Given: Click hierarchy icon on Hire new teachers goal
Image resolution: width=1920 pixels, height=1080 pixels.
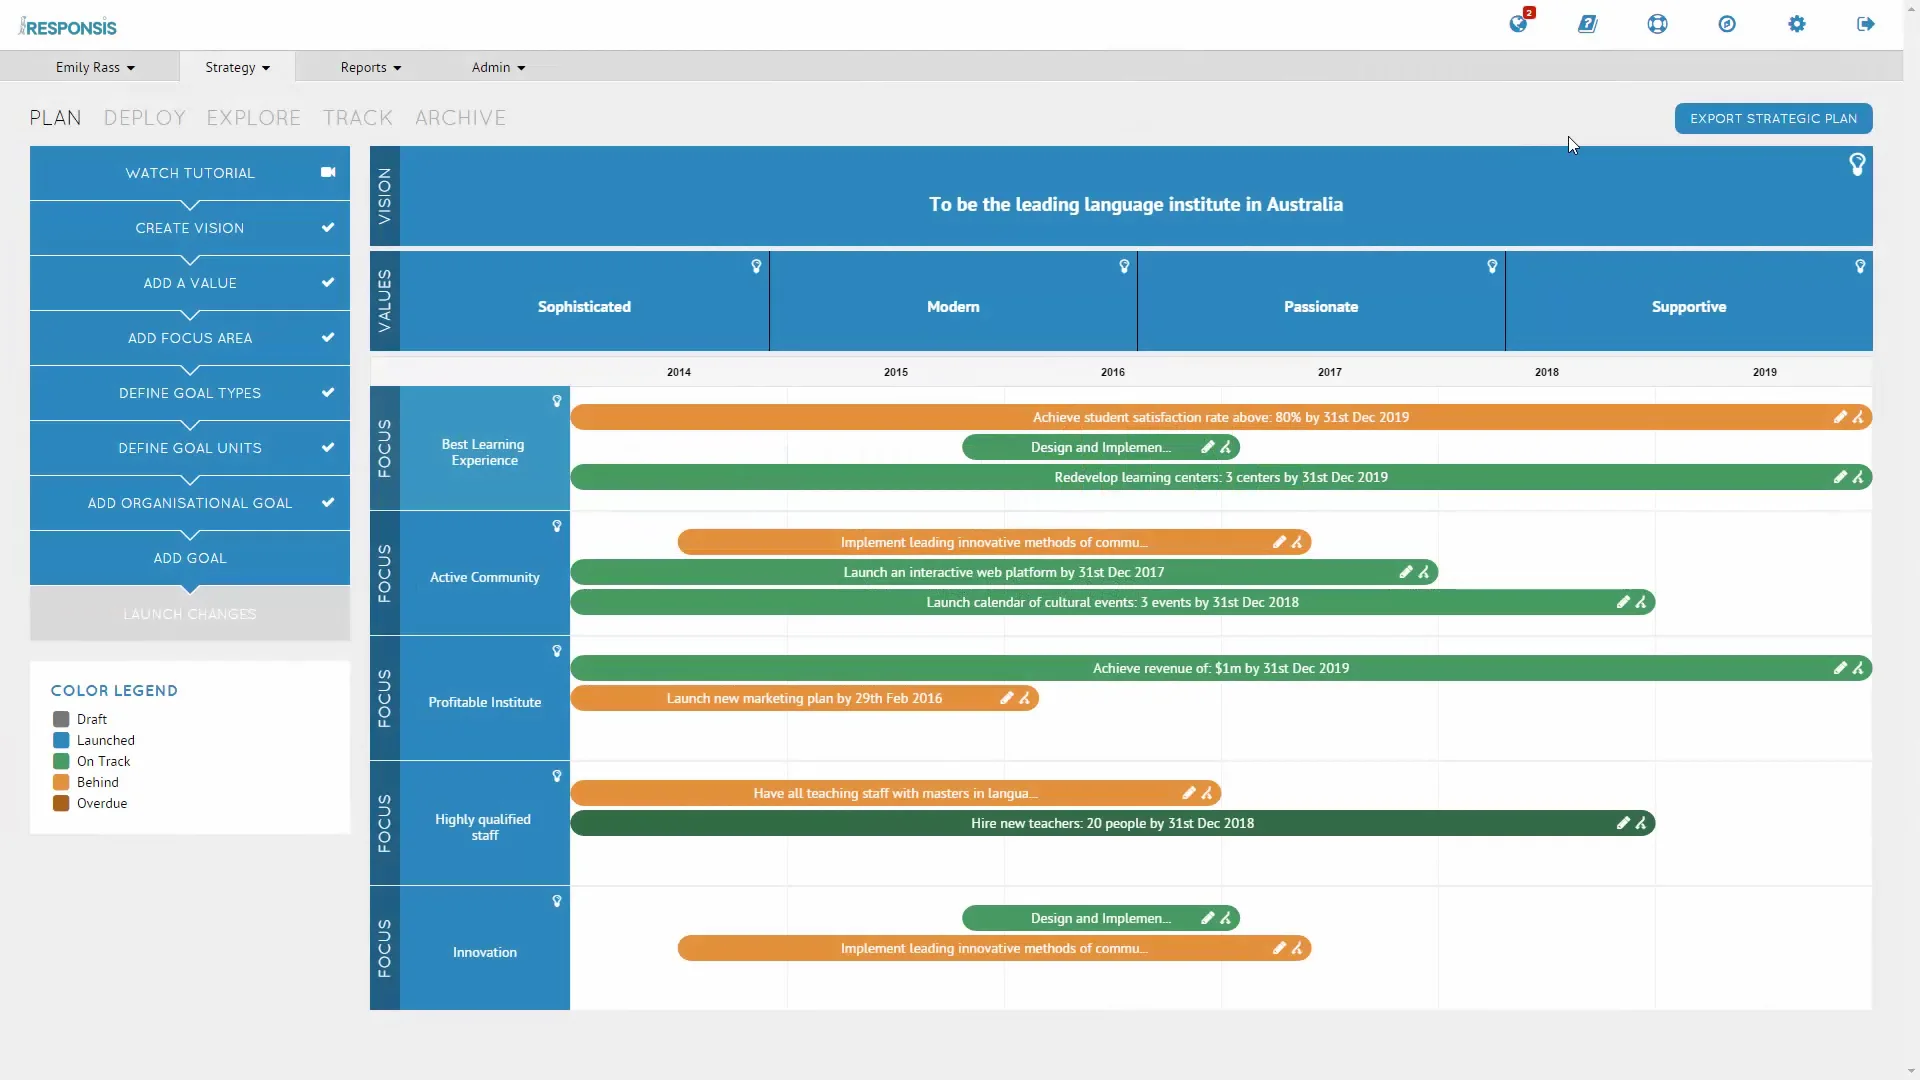Looking at the screenshot, I should click(x=1641, y=823).
